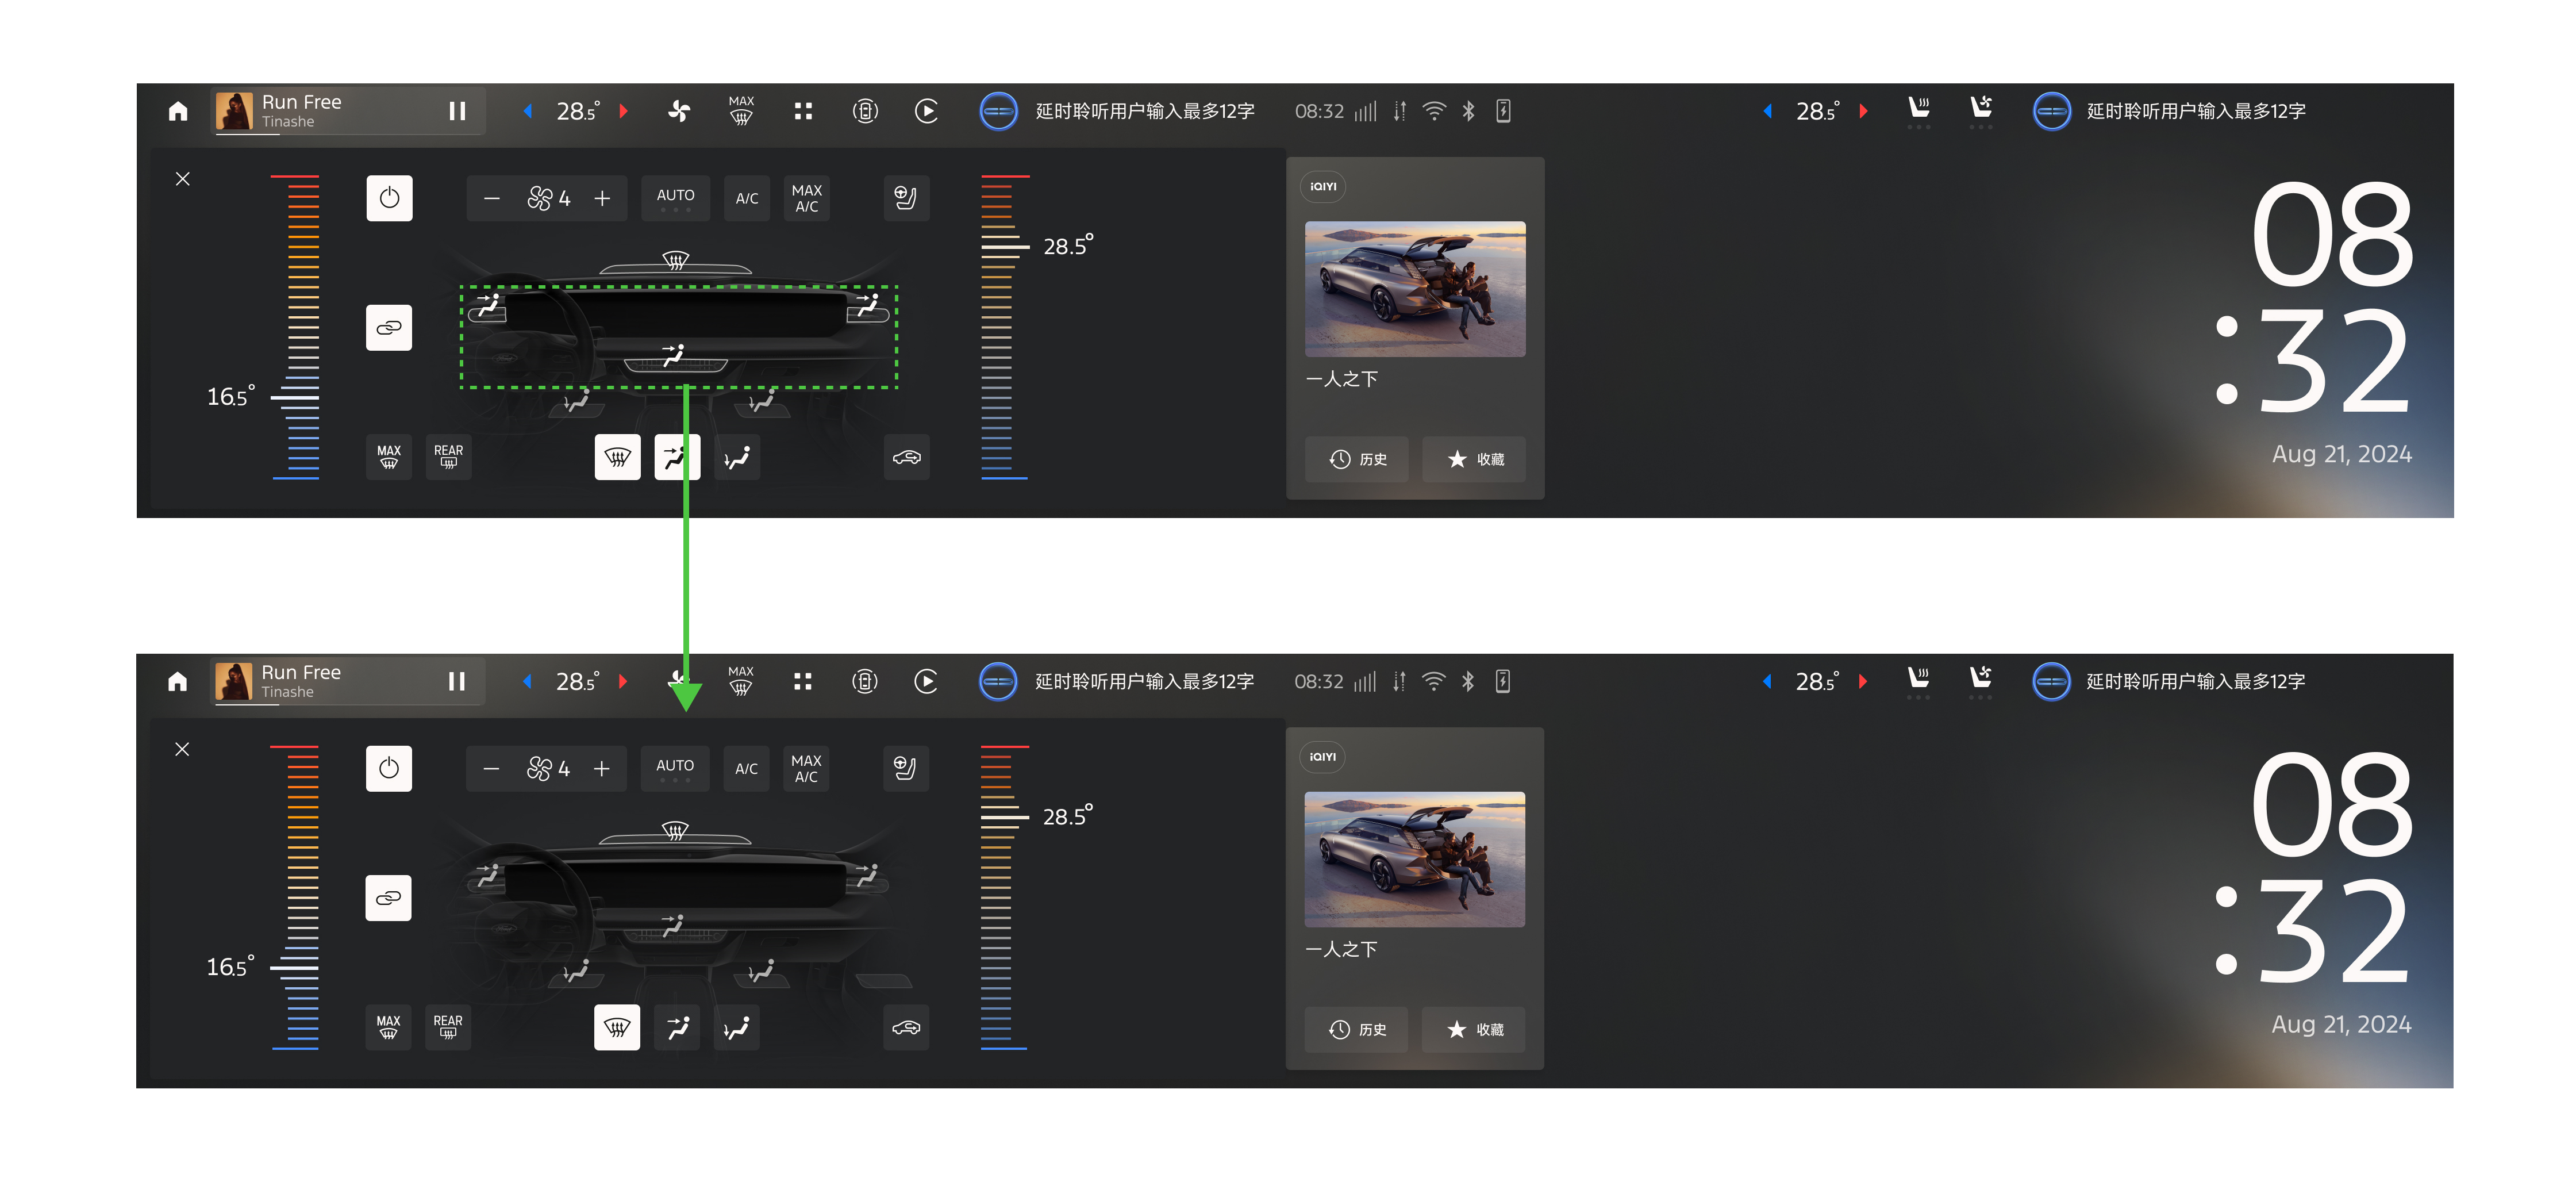The height and width of the screenshot is (1189, 2576).
Task: Increase fan speed with plus in top panel
Action: (x=602, y=199)
